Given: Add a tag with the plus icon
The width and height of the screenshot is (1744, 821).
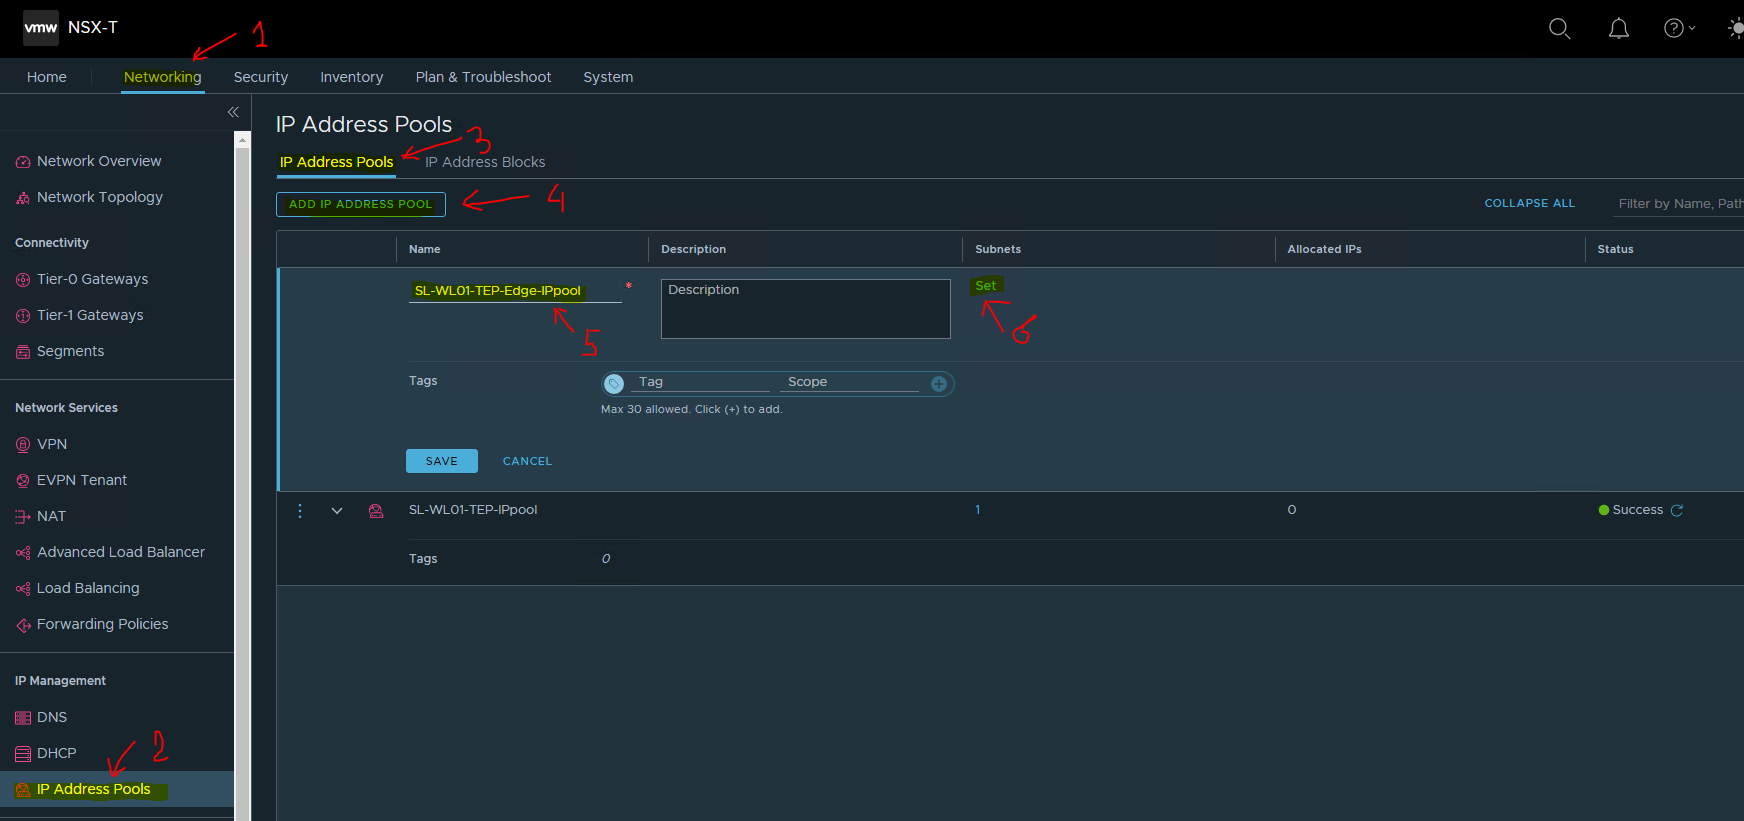Looking at the screenshot, I should [939, 384].
